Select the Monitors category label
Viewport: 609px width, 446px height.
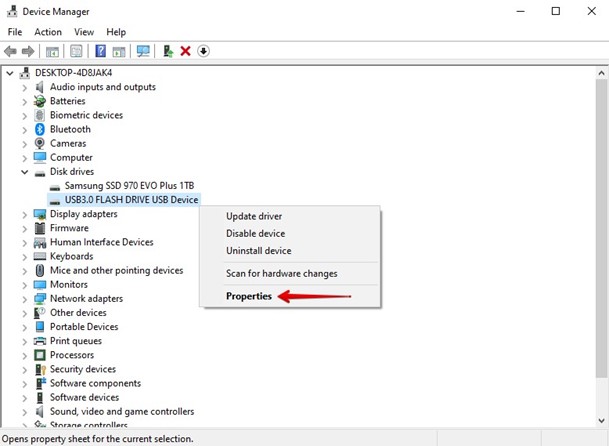(x=69, y=284)
